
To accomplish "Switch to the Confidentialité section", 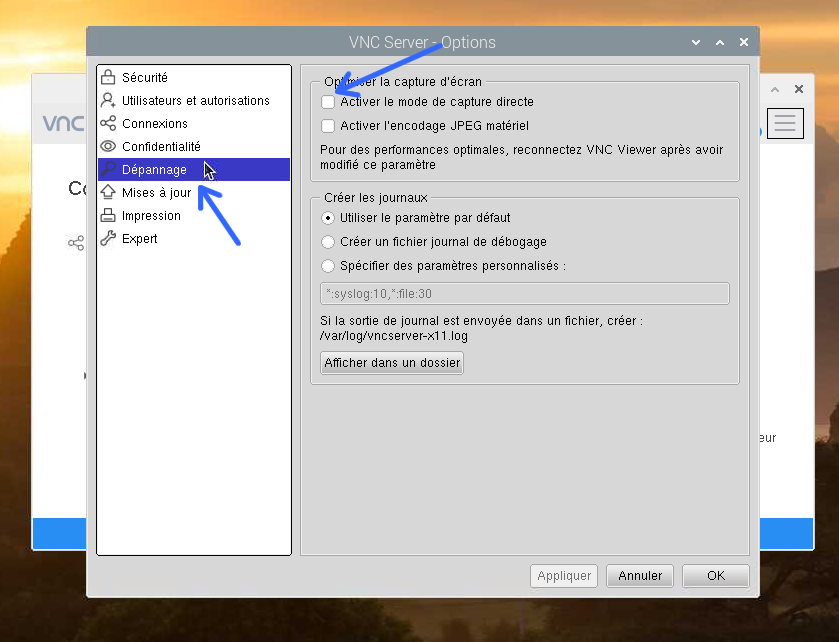I will [194, 146].
